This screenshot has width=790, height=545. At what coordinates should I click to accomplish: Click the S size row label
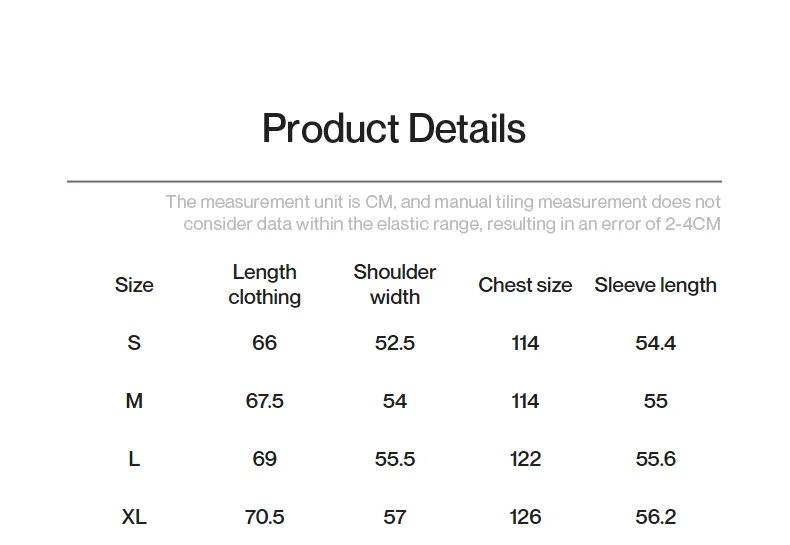pos(134,343)
